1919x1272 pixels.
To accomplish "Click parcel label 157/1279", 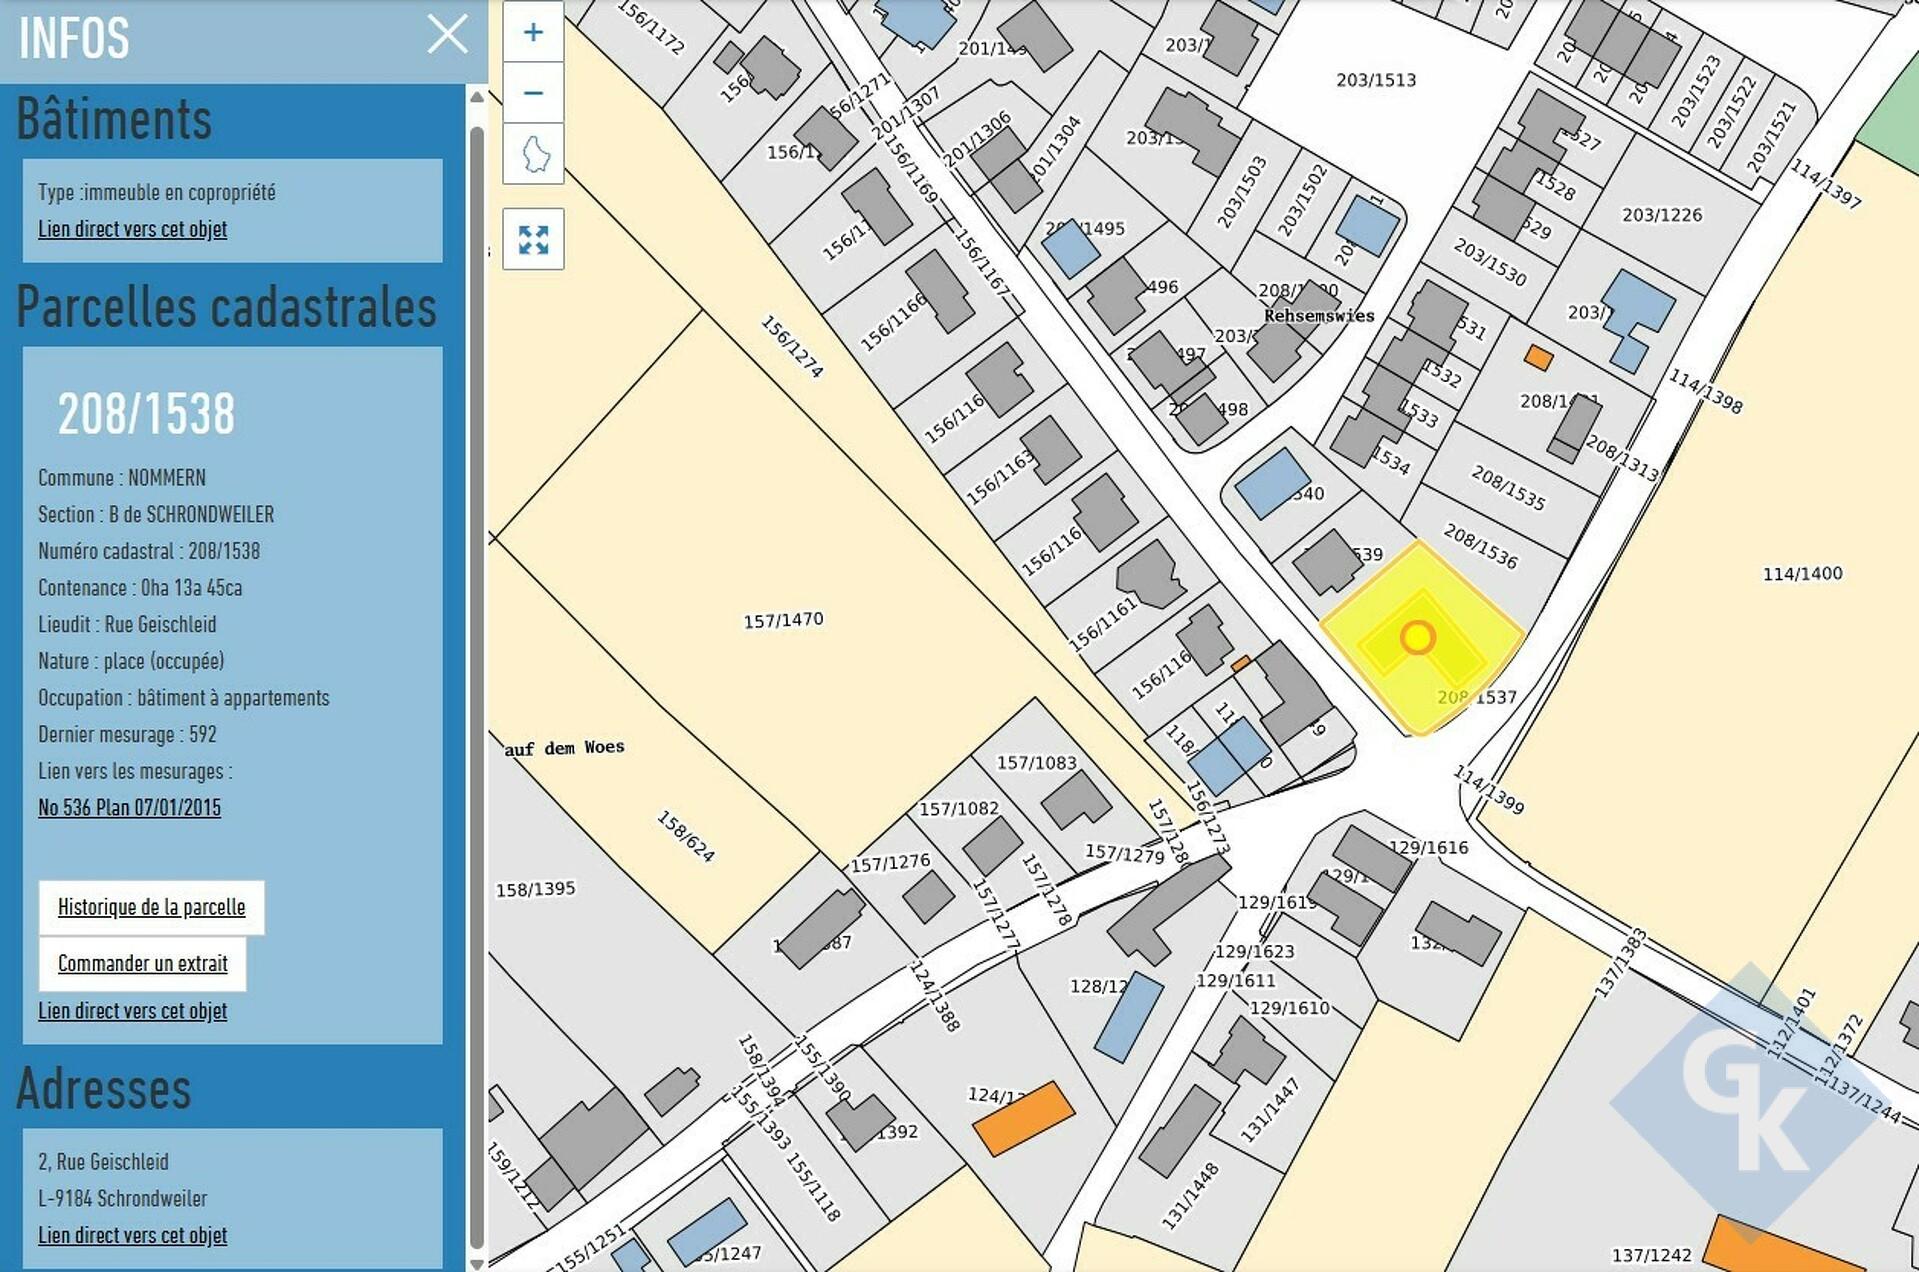I will (x=1124, y=853).
